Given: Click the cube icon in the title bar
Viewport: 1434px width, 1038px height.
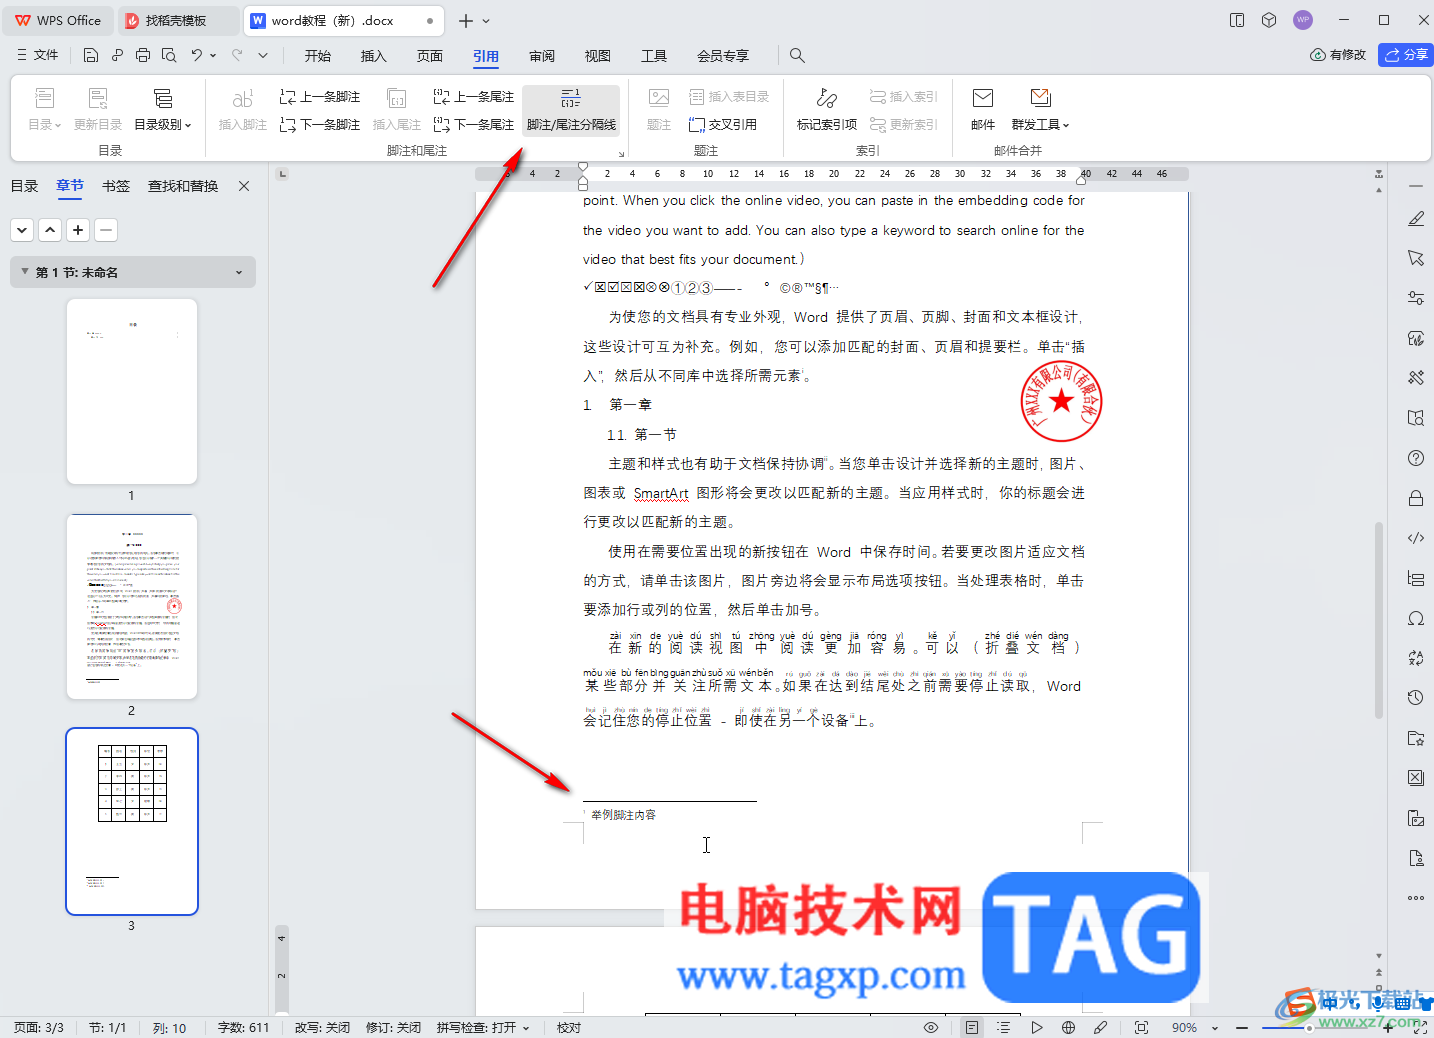Looking at the screenshot, I should pyautogui.click(x=1269, y=20).
